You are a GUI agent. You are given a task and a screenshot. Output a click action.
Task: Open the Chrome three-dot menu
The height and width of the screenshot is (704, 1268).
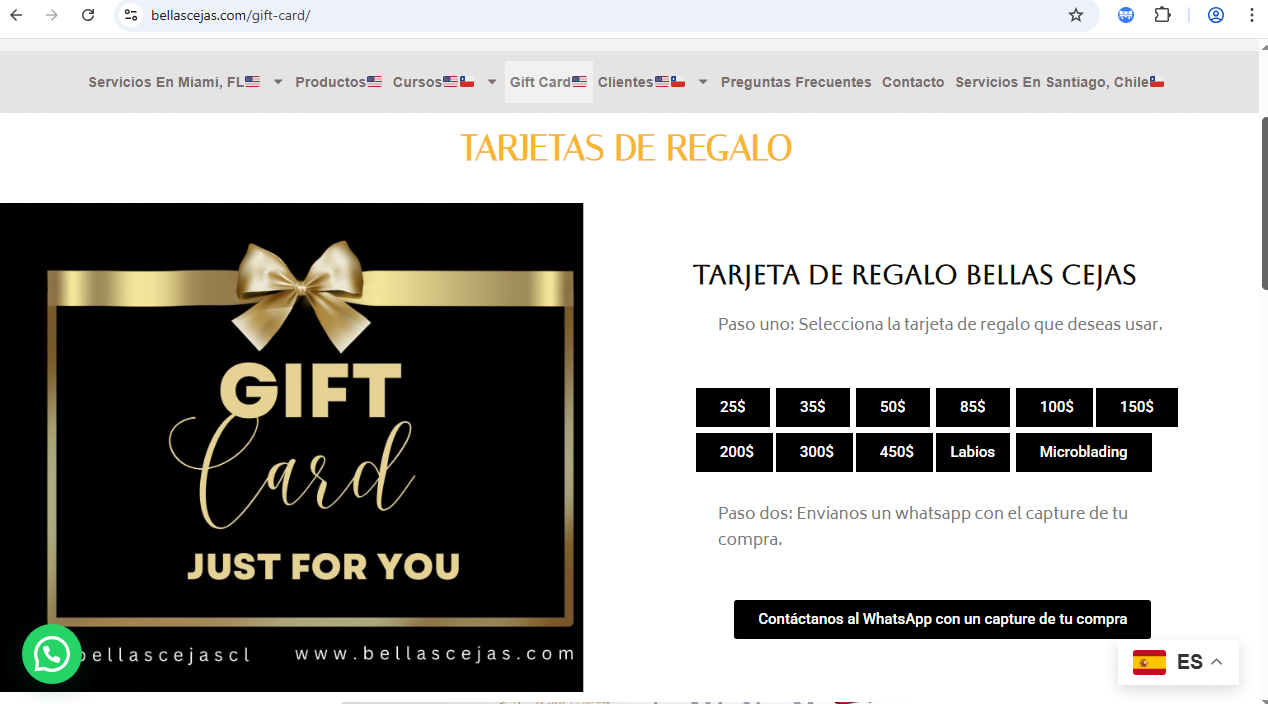coord(1251,15)
